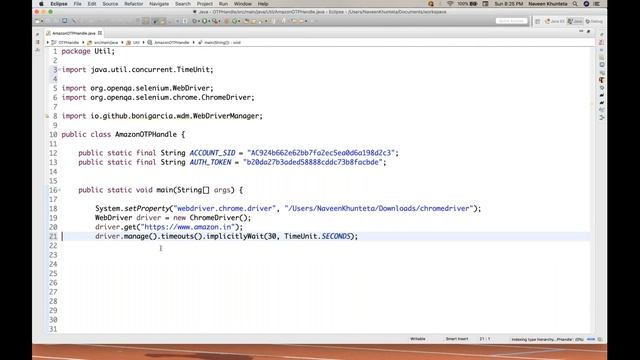Click the 'Writable' status bar entry

tap(418, 339)
